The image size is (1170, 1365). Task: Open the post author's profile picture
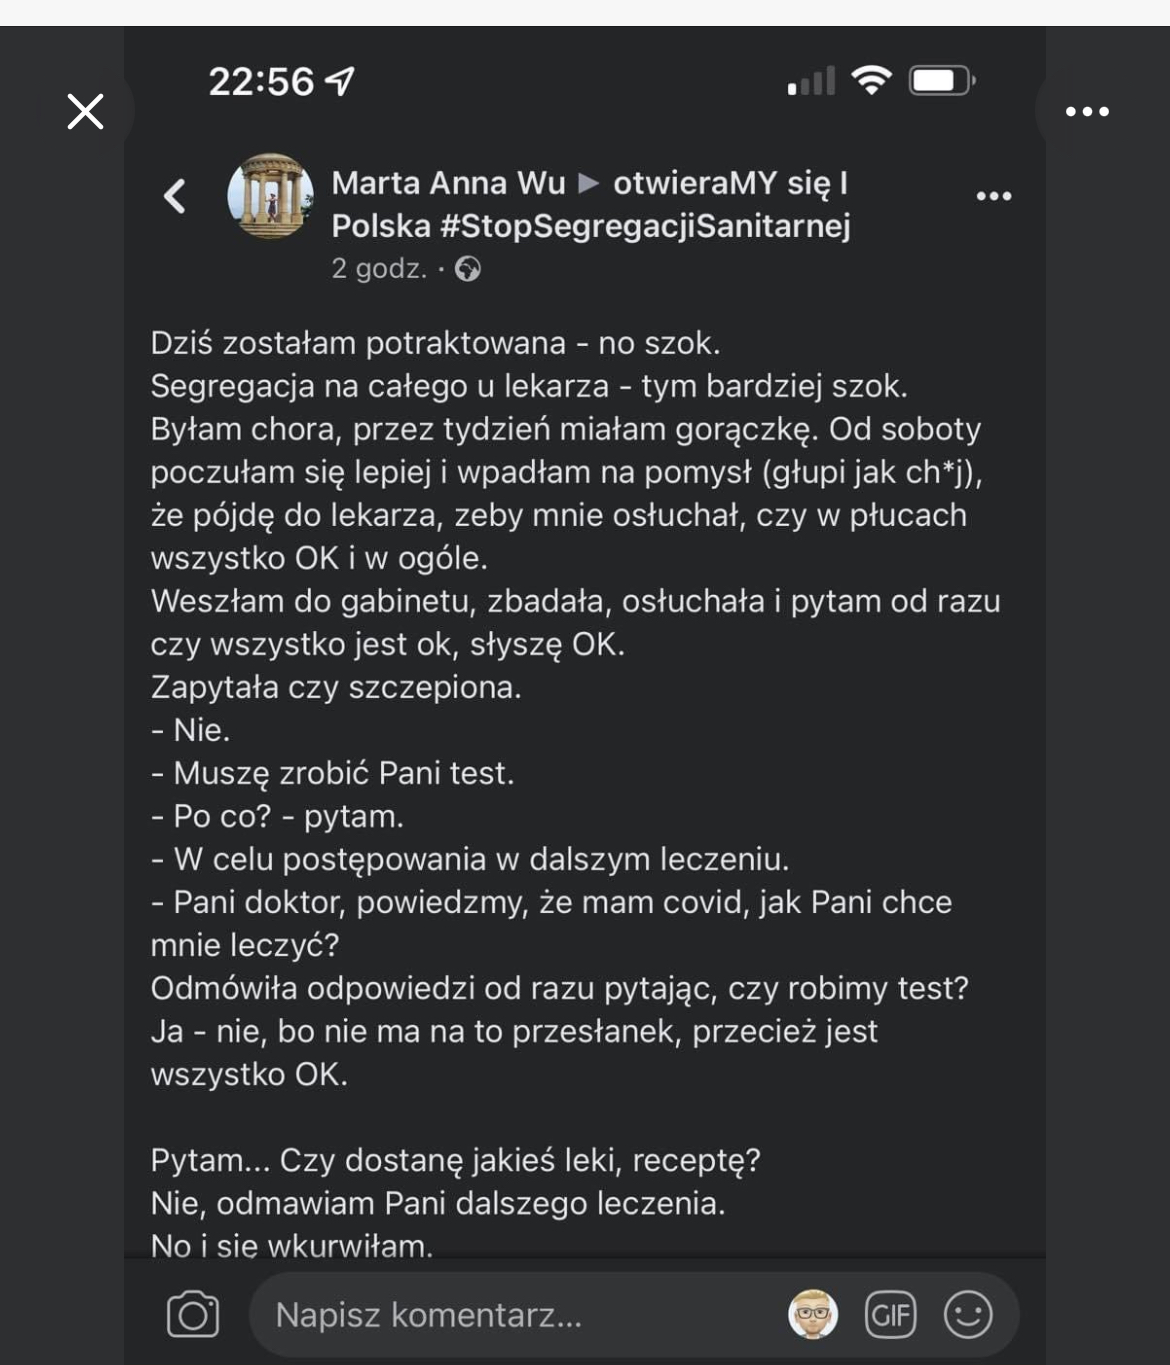[270, 196]
